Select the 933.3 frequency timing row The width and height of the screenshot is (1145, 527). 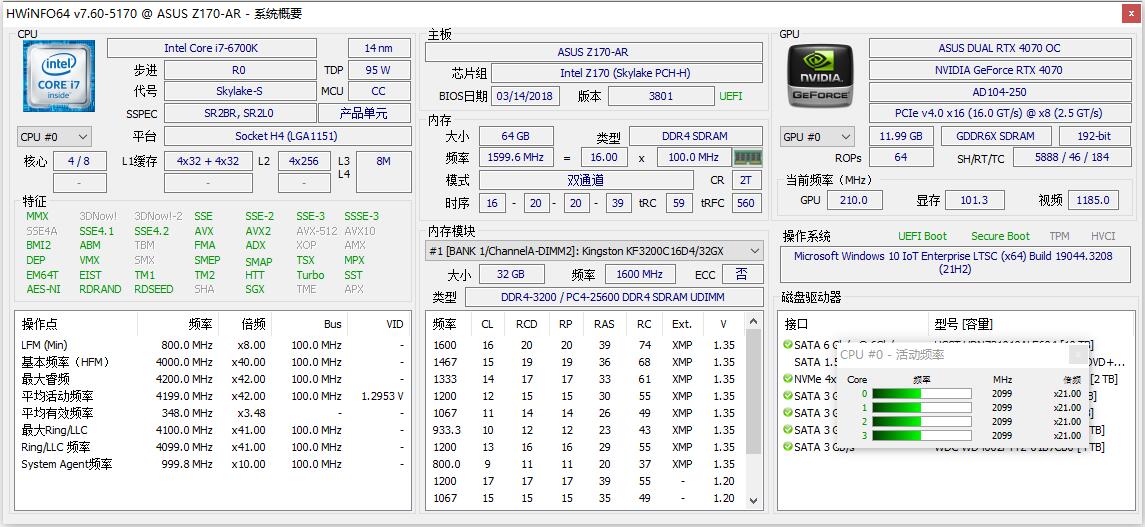click(x=586, y=430)
